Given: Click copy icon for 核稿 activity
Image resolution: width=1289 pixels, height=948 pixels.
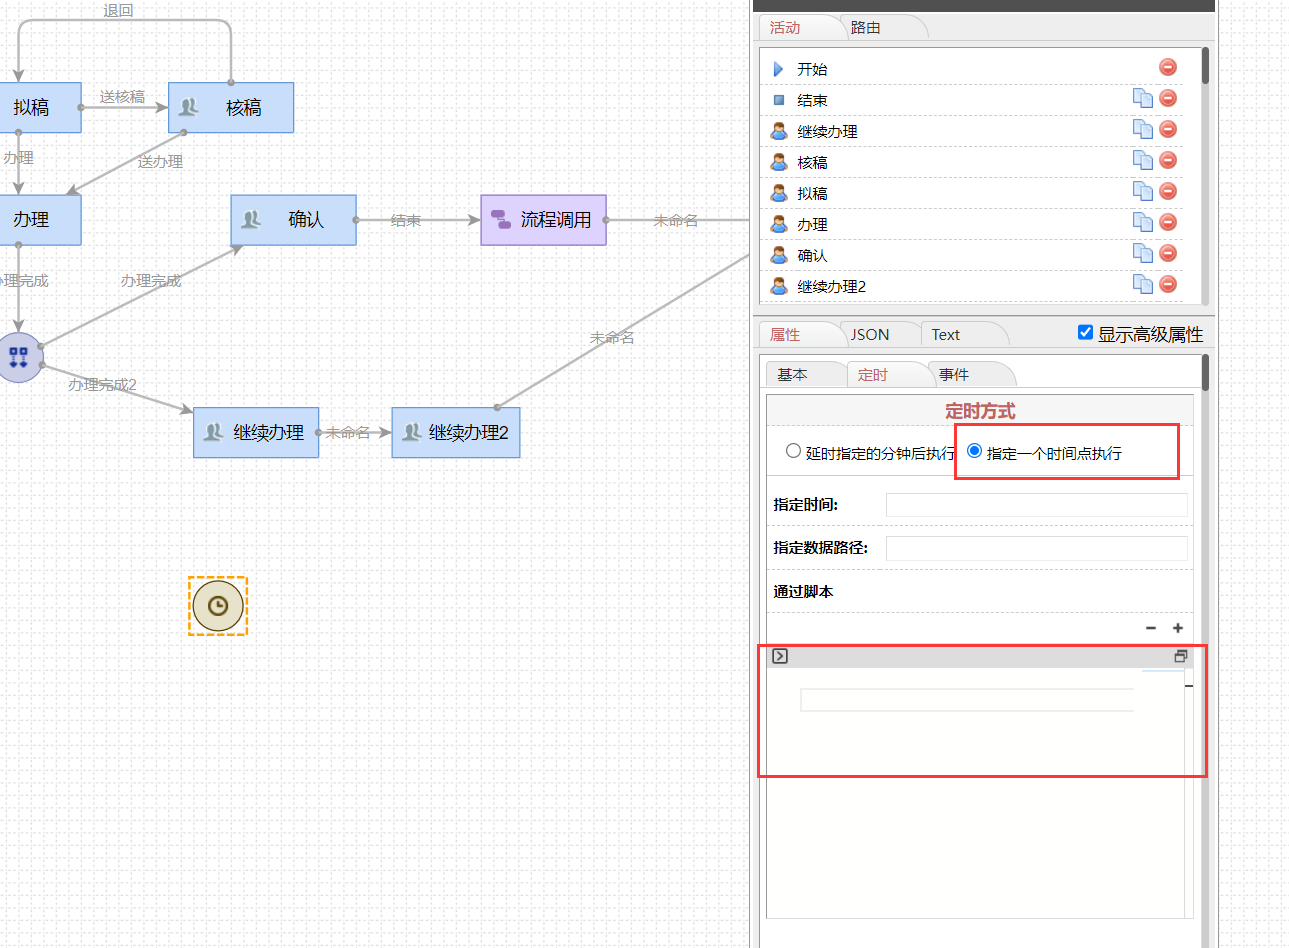Looking at the screenshot, I should click(x=1142, y=160).
